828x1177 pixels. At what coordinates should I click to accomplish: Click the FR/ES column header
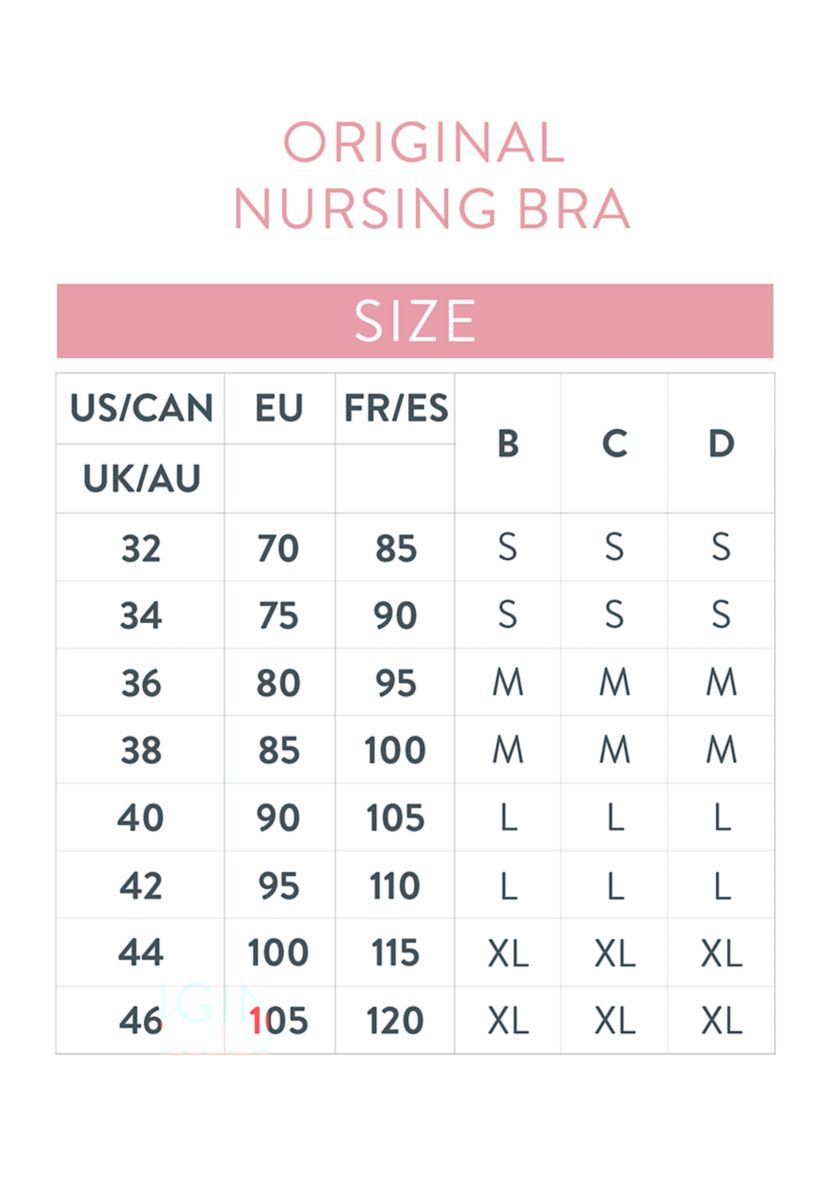tap(396, 408)
